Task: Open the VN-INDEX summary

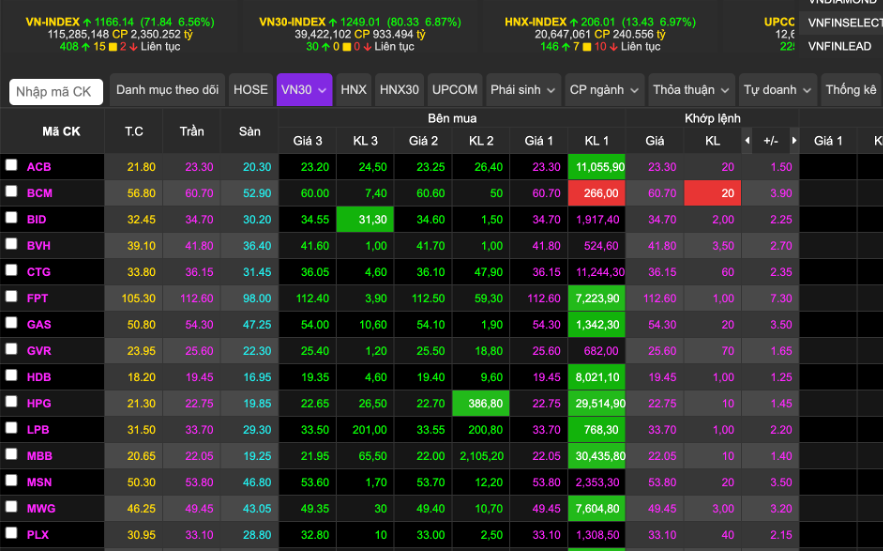Action: point(120,34)
